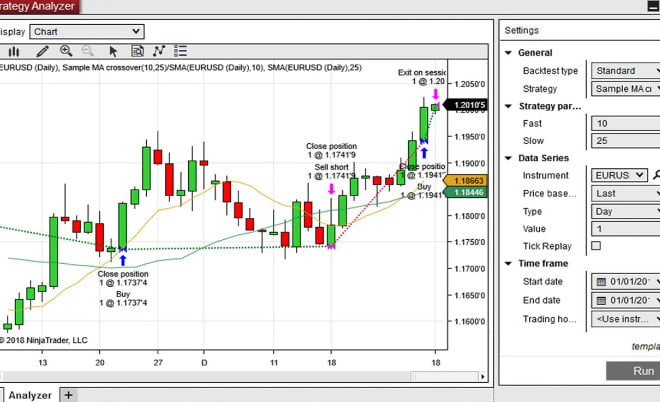Click the Start date field
Viewport: 660px width, 402px height.
click(x=625, y=282)
